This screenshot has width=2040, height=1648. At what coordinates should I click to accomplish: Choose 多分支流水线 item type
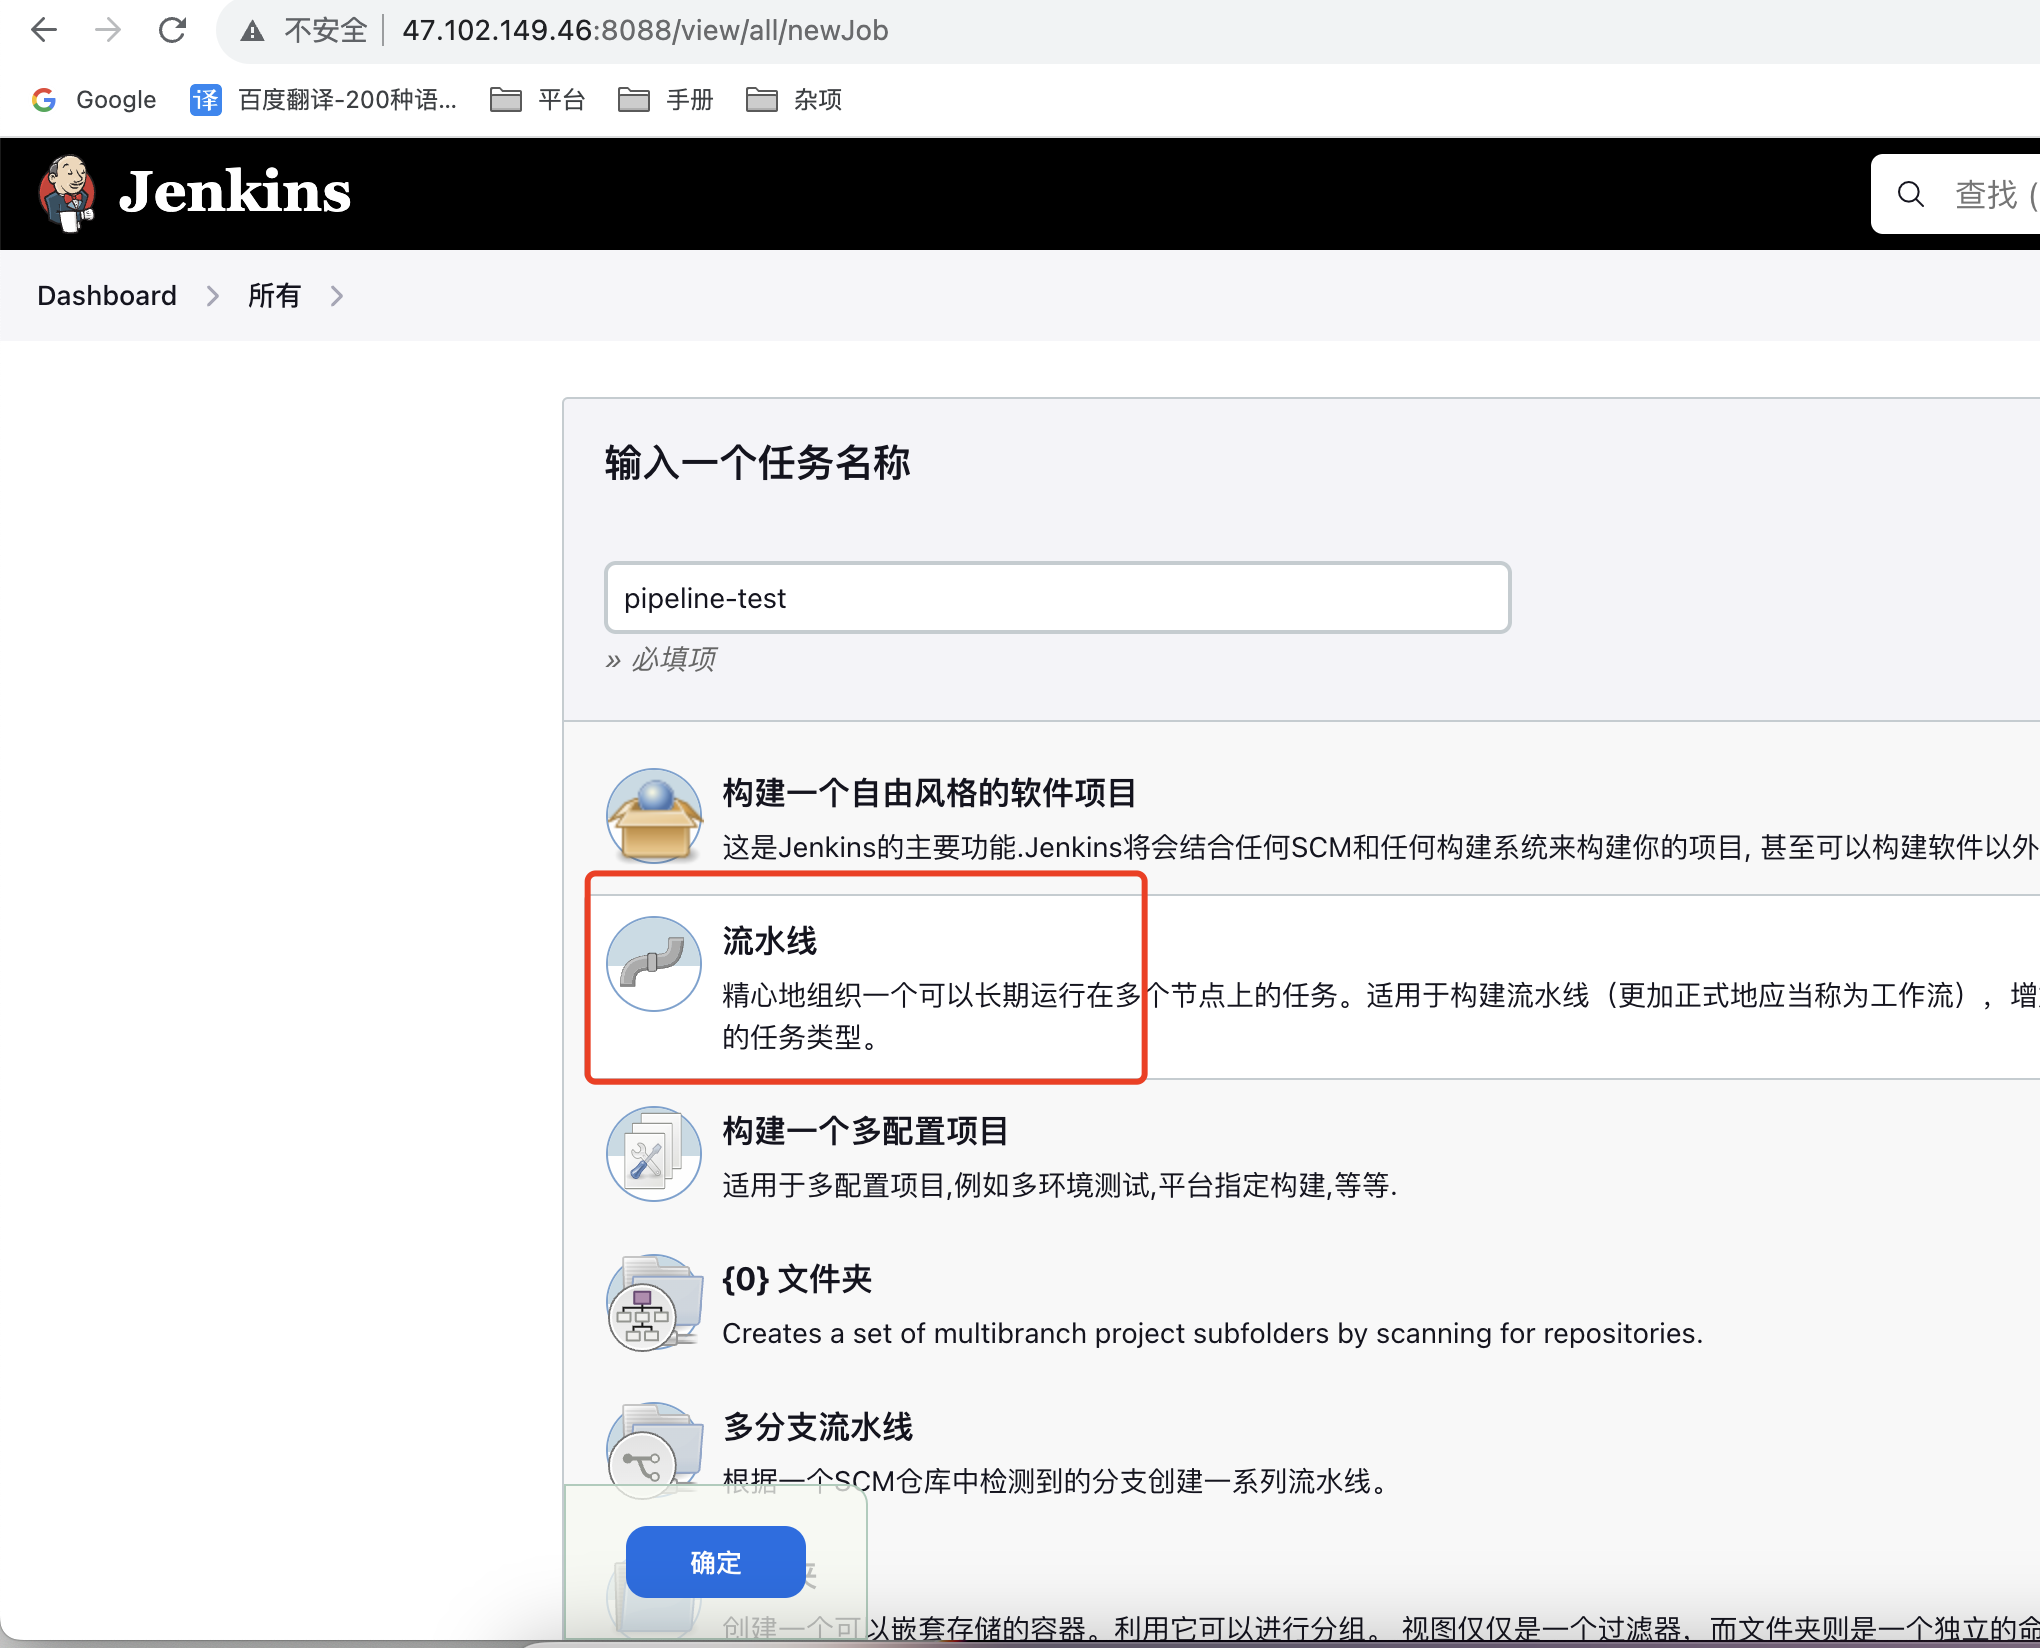click(817, 1427)
